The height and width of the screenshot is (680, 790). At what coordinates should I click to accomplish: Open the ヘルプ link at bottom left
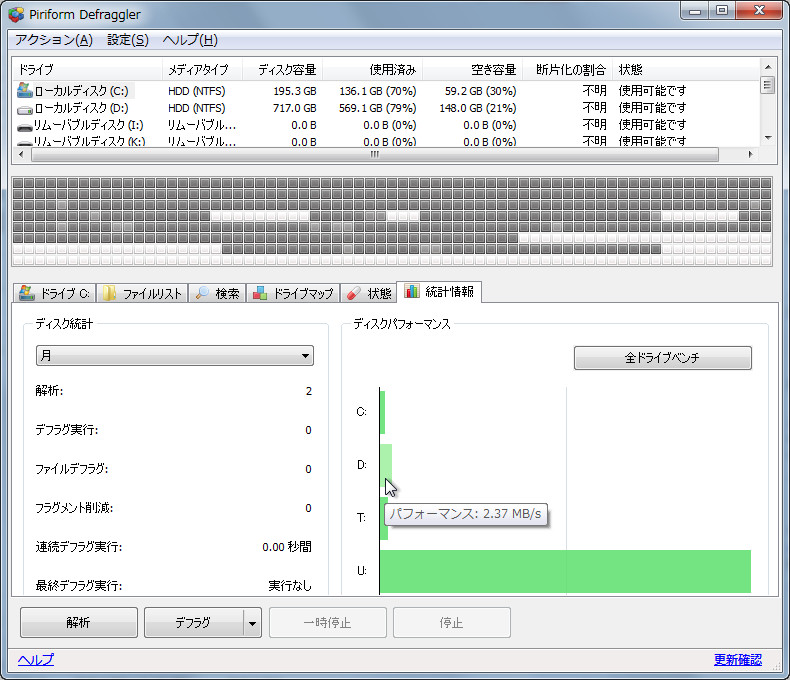click(x=36, y=660)
